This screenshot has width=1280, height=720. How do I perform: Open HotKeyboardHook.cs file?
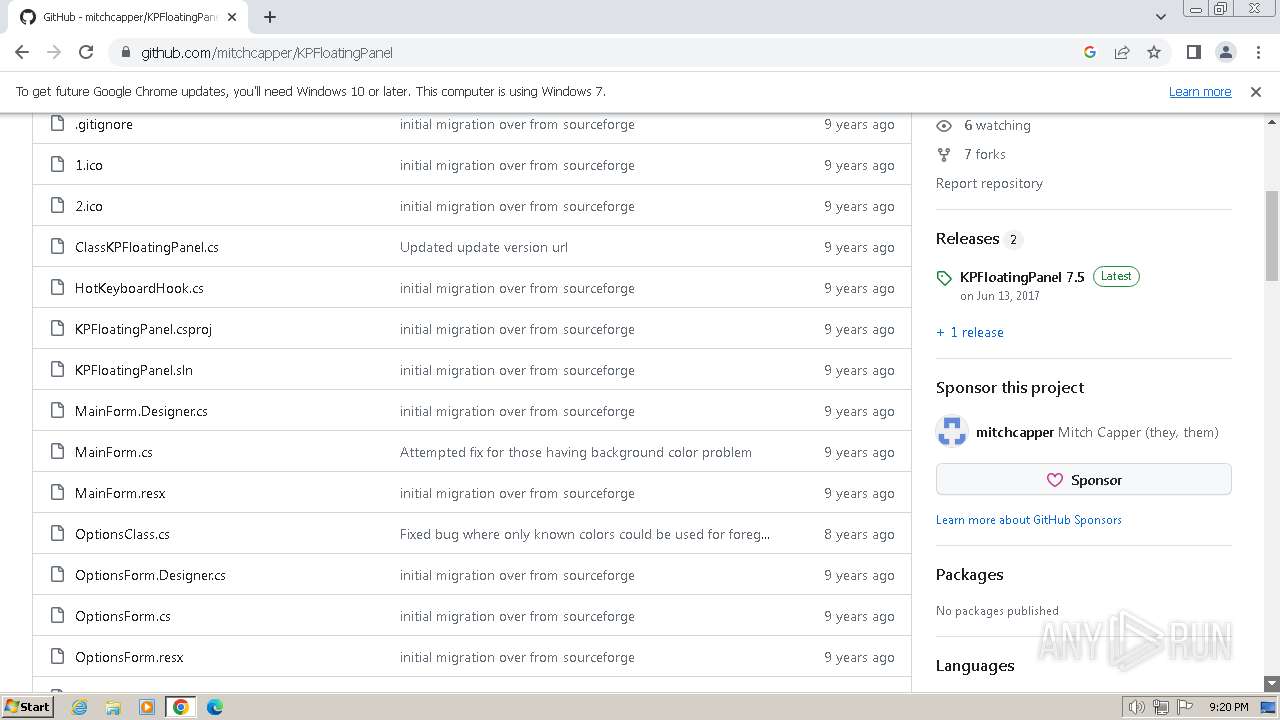point(139,288)
